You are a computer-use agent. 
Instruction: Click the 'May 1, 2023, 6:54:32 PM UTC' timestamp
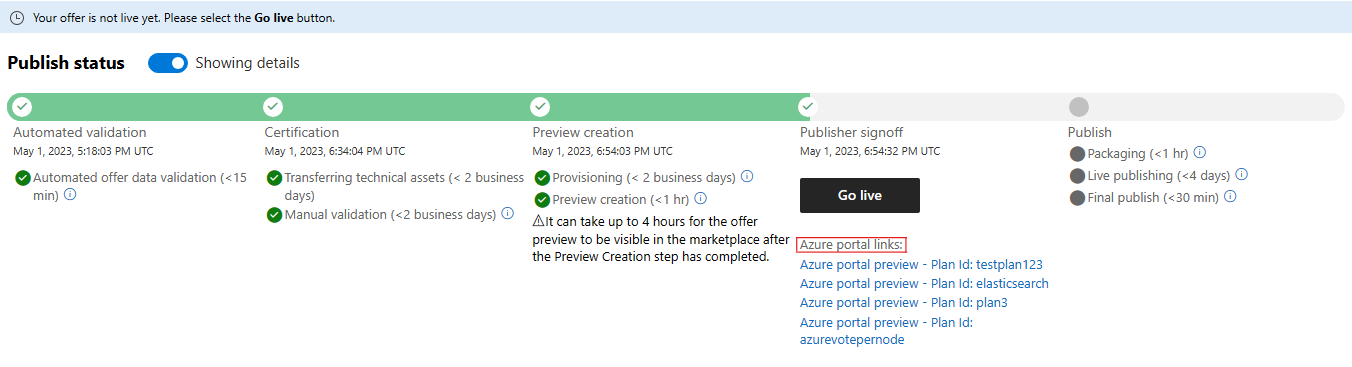(x=870, y=151)
